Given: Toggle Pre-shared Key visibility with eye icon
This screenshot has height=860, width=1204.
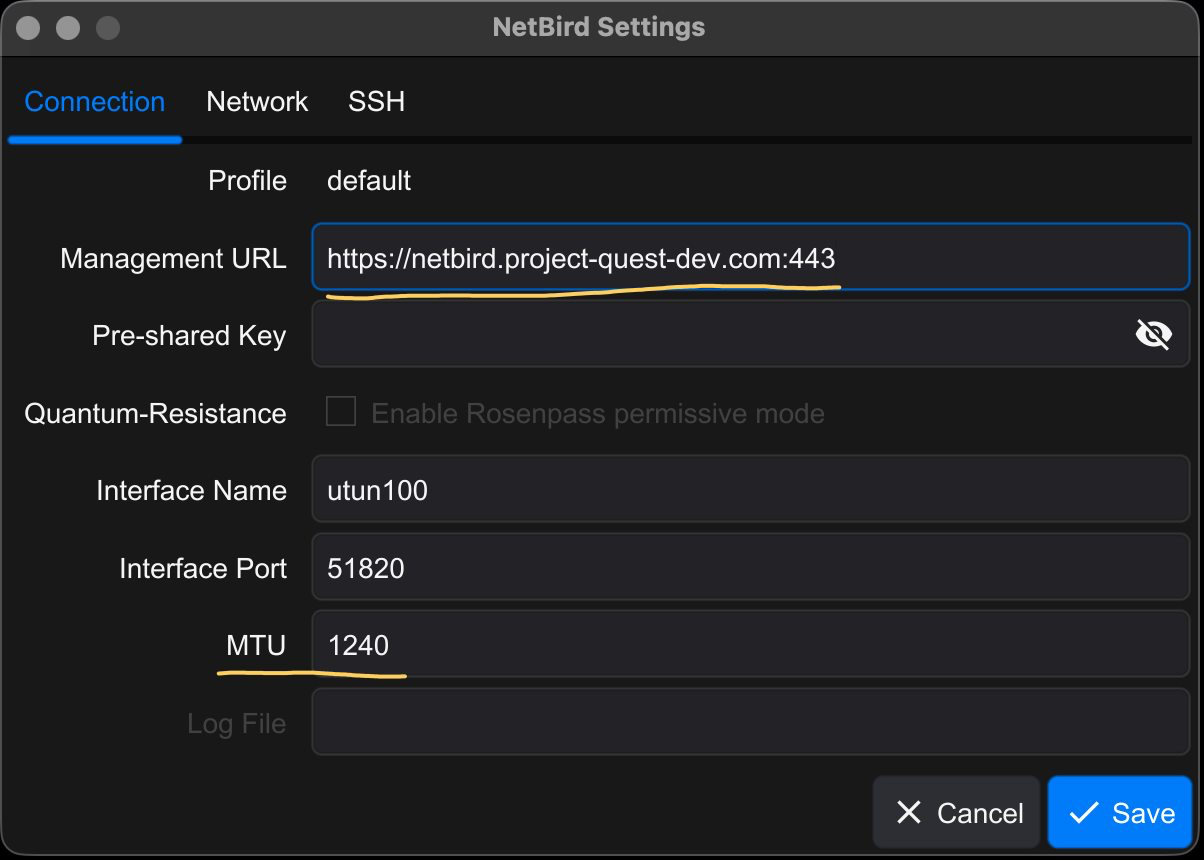Looking at the screenshot, I should tap(1154, 334).
